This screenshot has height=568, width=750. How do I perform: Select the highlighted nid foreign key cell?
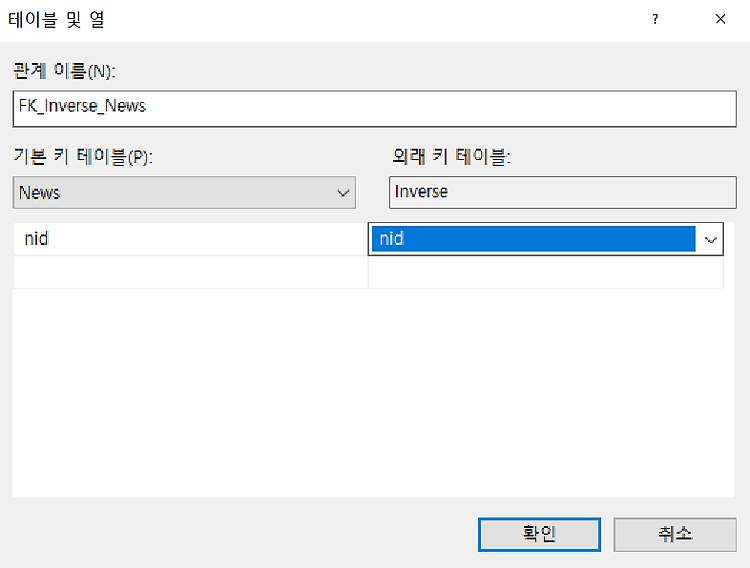coord(533,239)
